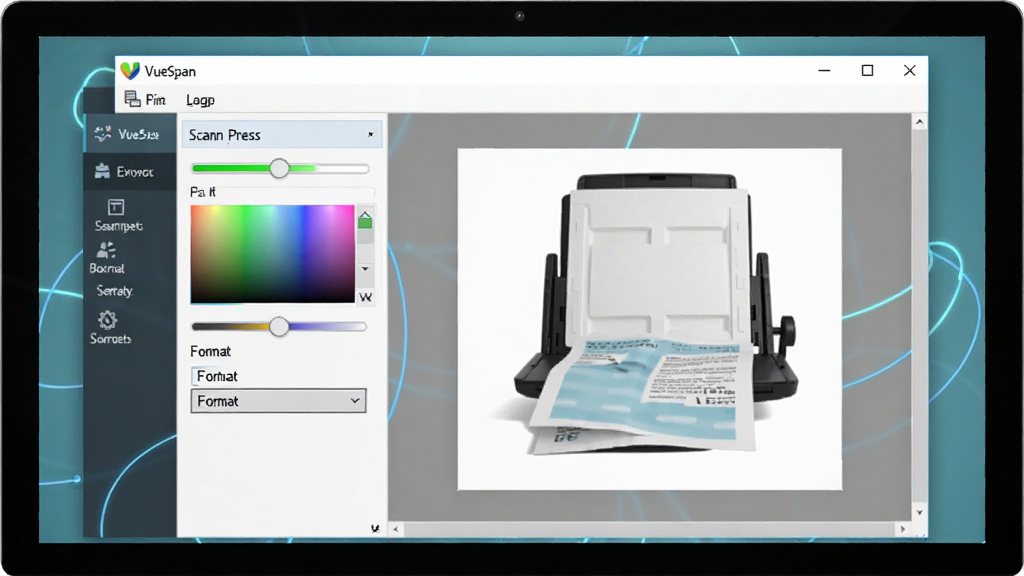Click the VueSpan heart logo icon
This screenshot has width=1024, height=576.
click(x=130, y=71)
